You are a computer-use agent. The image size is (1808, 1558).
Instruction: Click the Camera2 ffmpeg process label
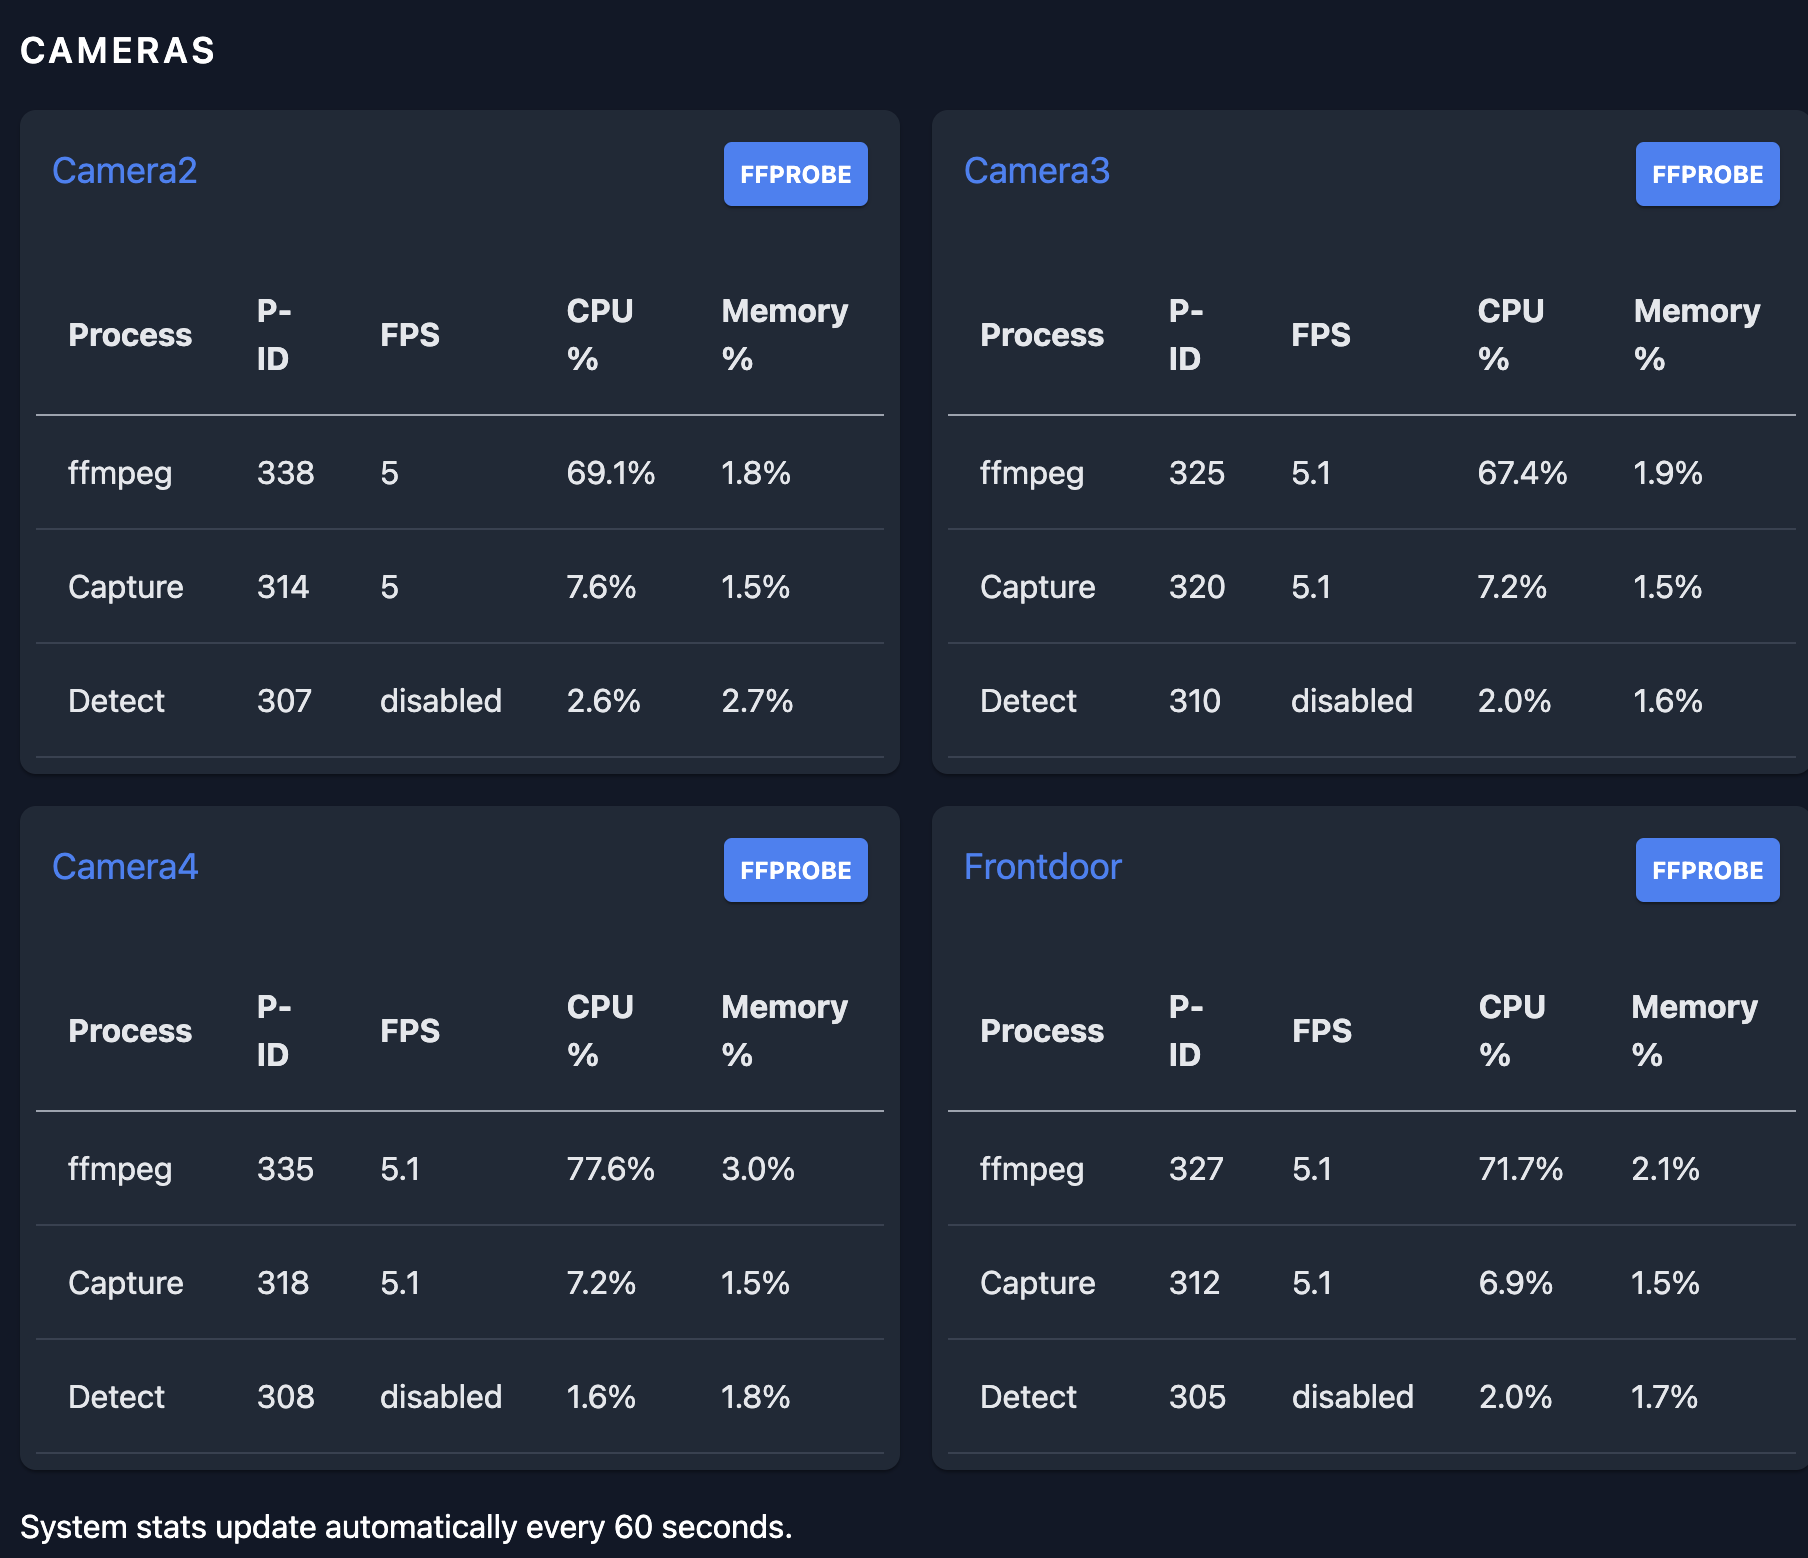tap(119, 473)
